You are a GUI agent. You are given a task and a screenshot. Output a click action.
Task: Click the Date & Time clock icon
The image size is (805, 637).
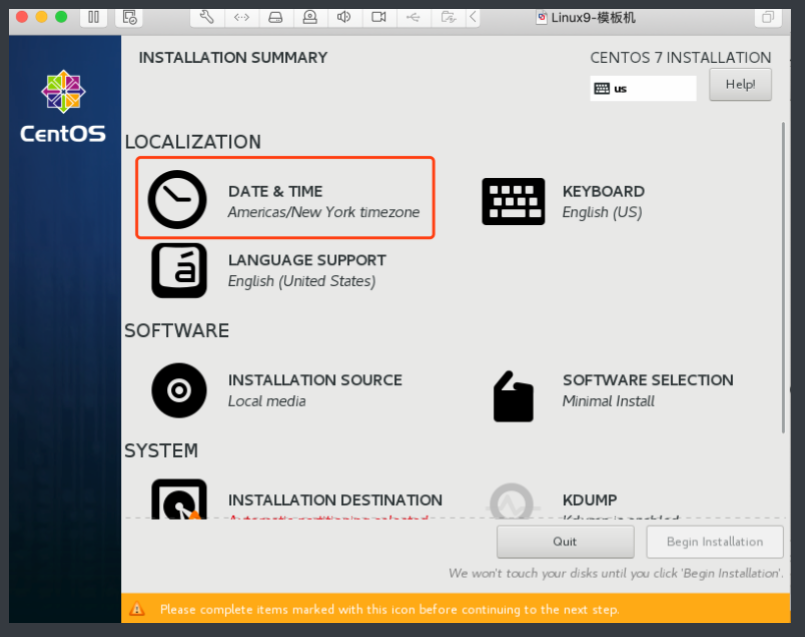tap(177, 199)
